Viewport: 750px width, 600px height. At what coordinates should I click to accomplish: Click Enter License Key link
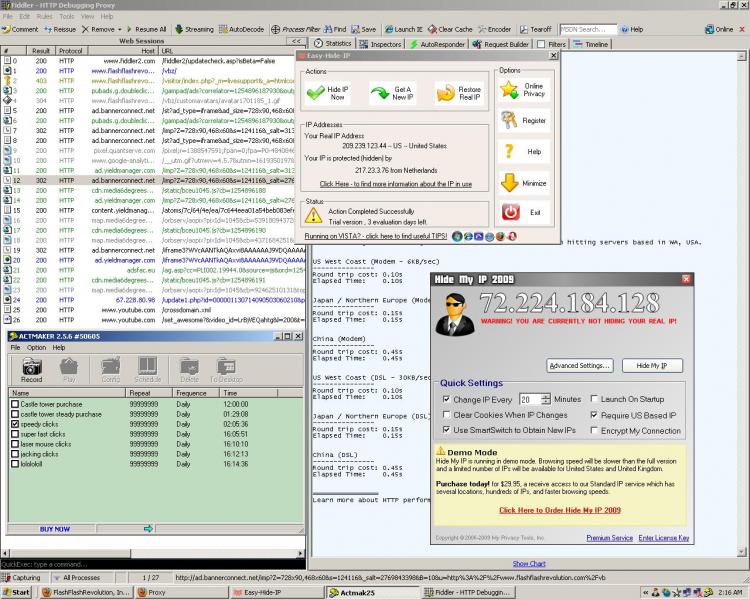663,538
